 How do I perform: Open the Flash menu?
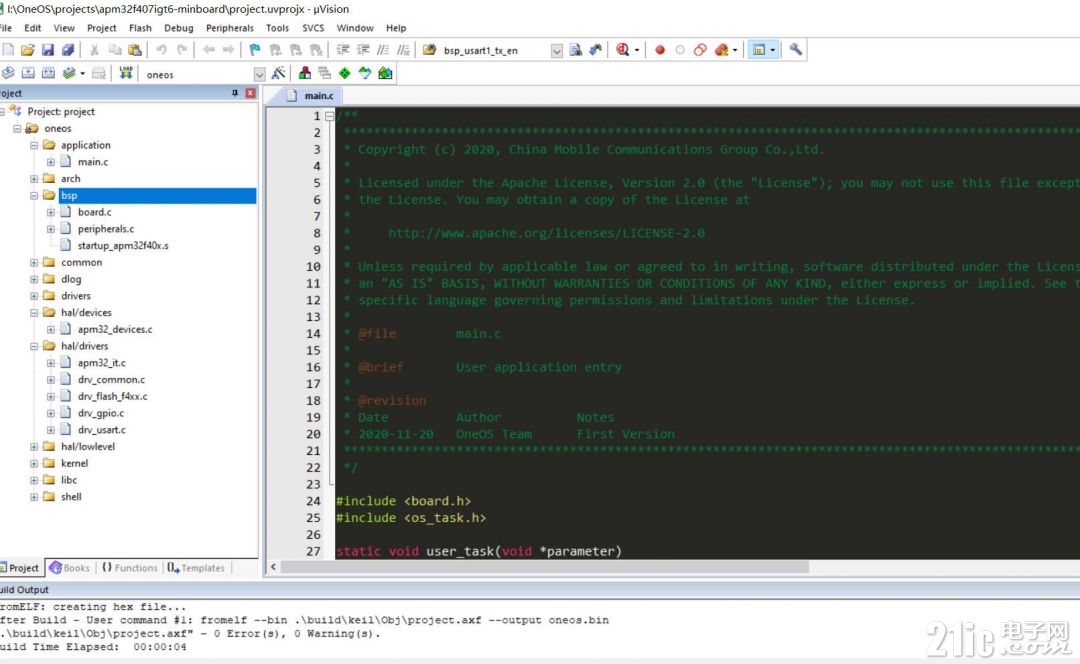point(140,28)
